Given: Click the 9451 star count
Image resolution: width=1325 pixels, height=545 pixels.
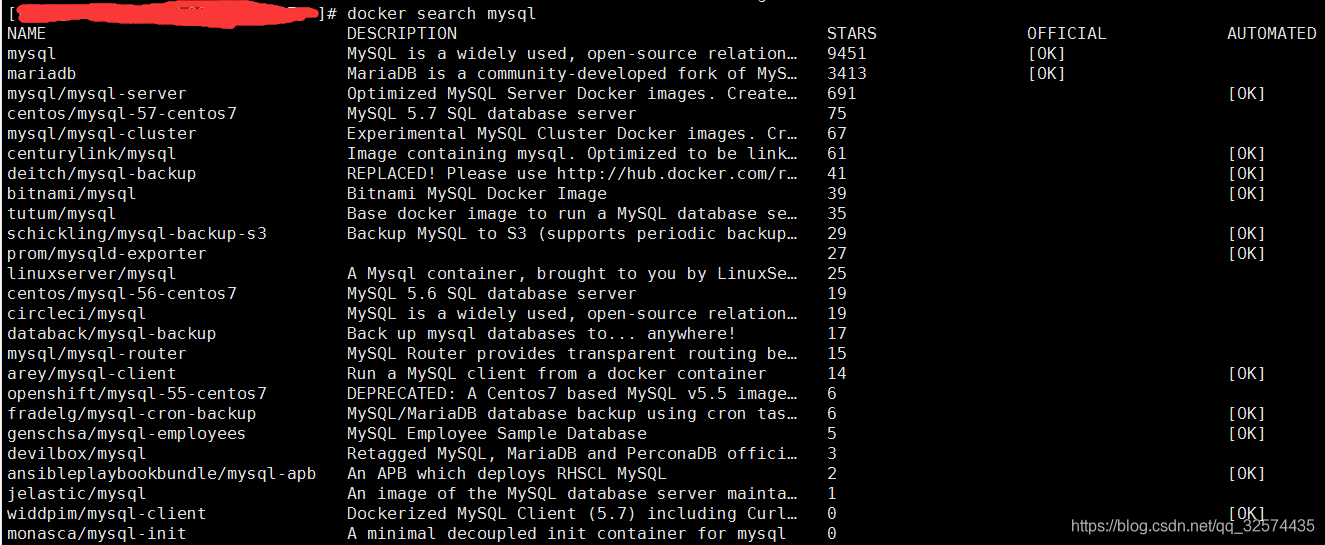Looking at the screenshot, I should tap(847, 54).
